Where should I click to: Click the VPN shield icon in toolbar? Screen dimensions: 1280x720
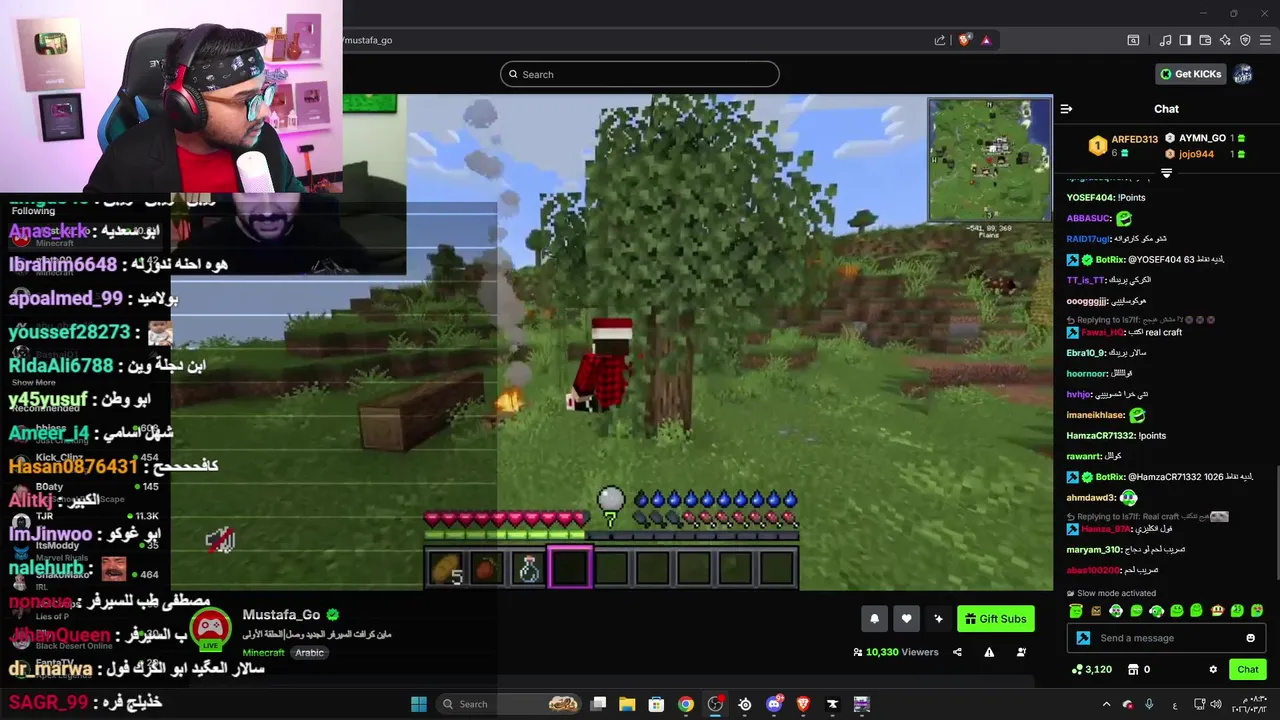click(x=1245, y=40)
